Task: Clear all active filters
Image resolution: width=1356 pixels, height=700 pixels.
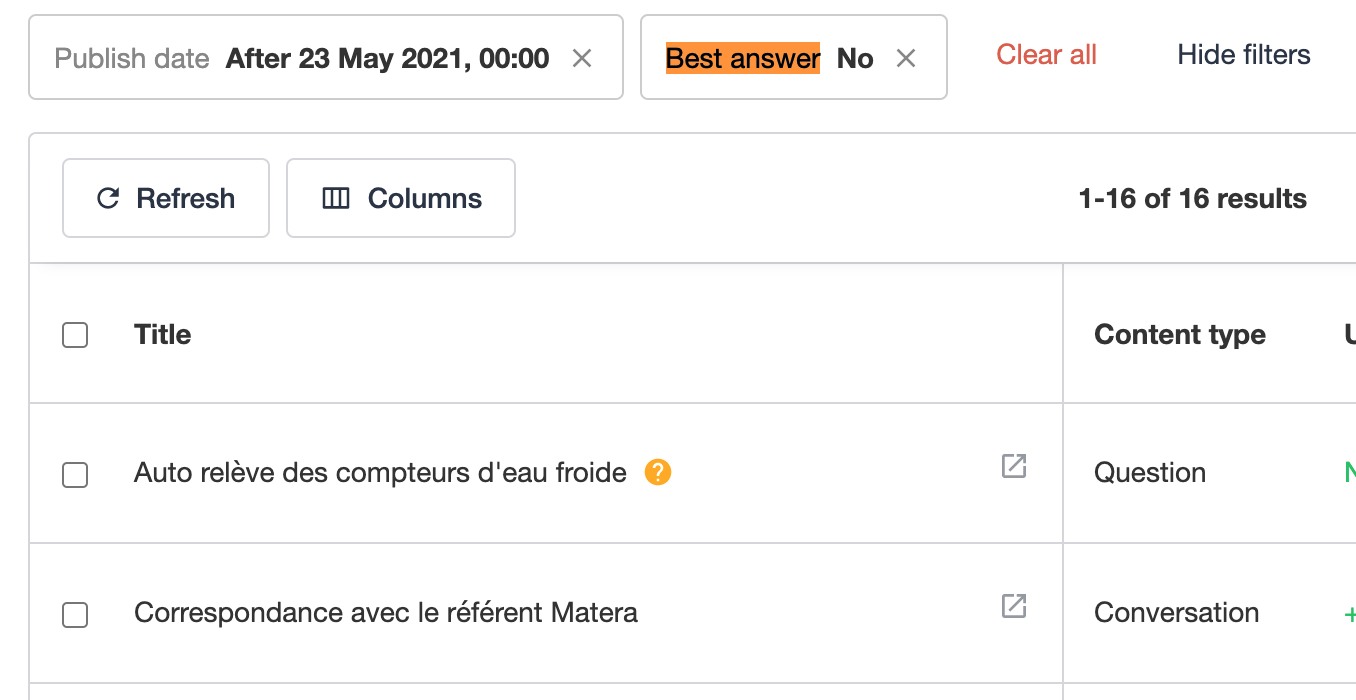Action: (x=1047, y=55)
